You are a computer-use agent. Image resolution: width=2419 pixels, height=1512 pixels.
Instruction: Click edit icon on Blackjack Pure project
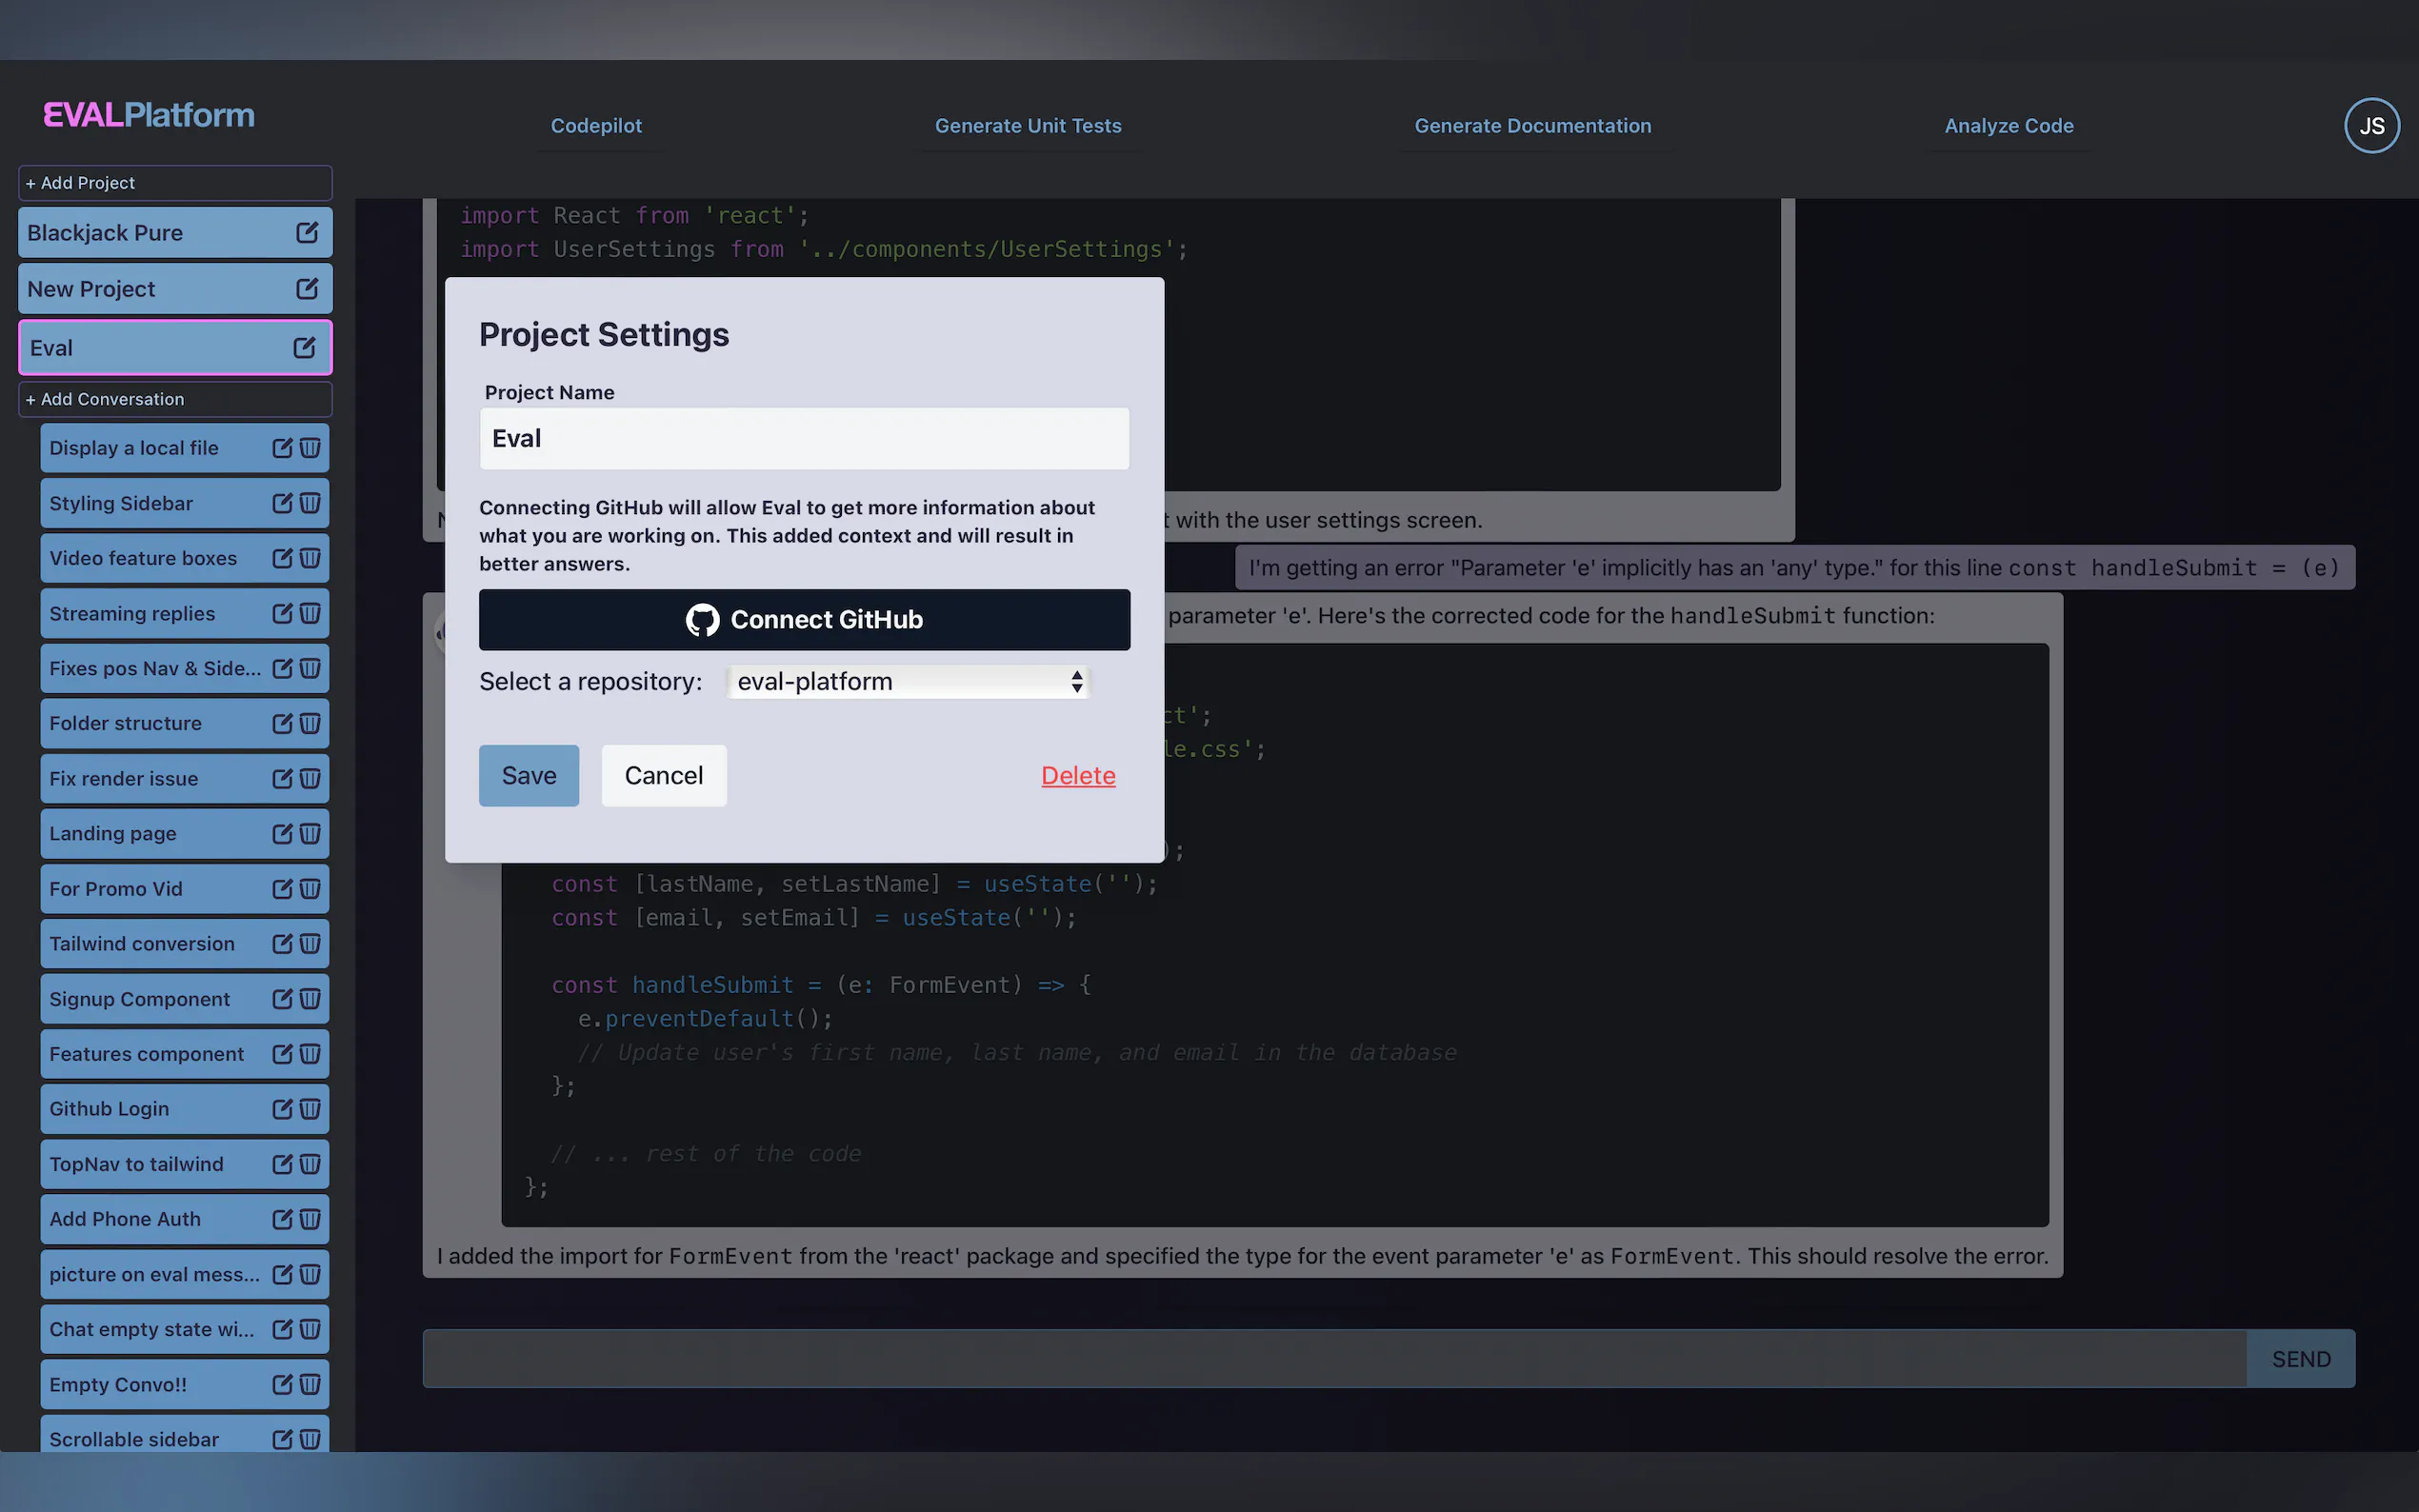pos(307,232)
